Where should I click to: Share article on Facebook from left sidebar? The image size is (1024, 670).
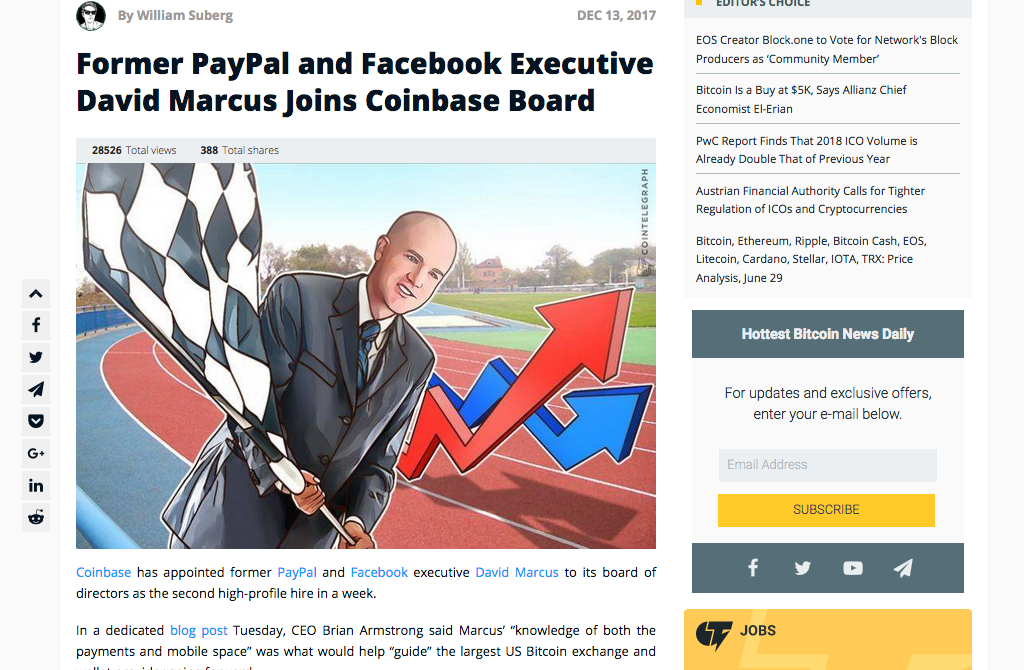coord(36,325)
